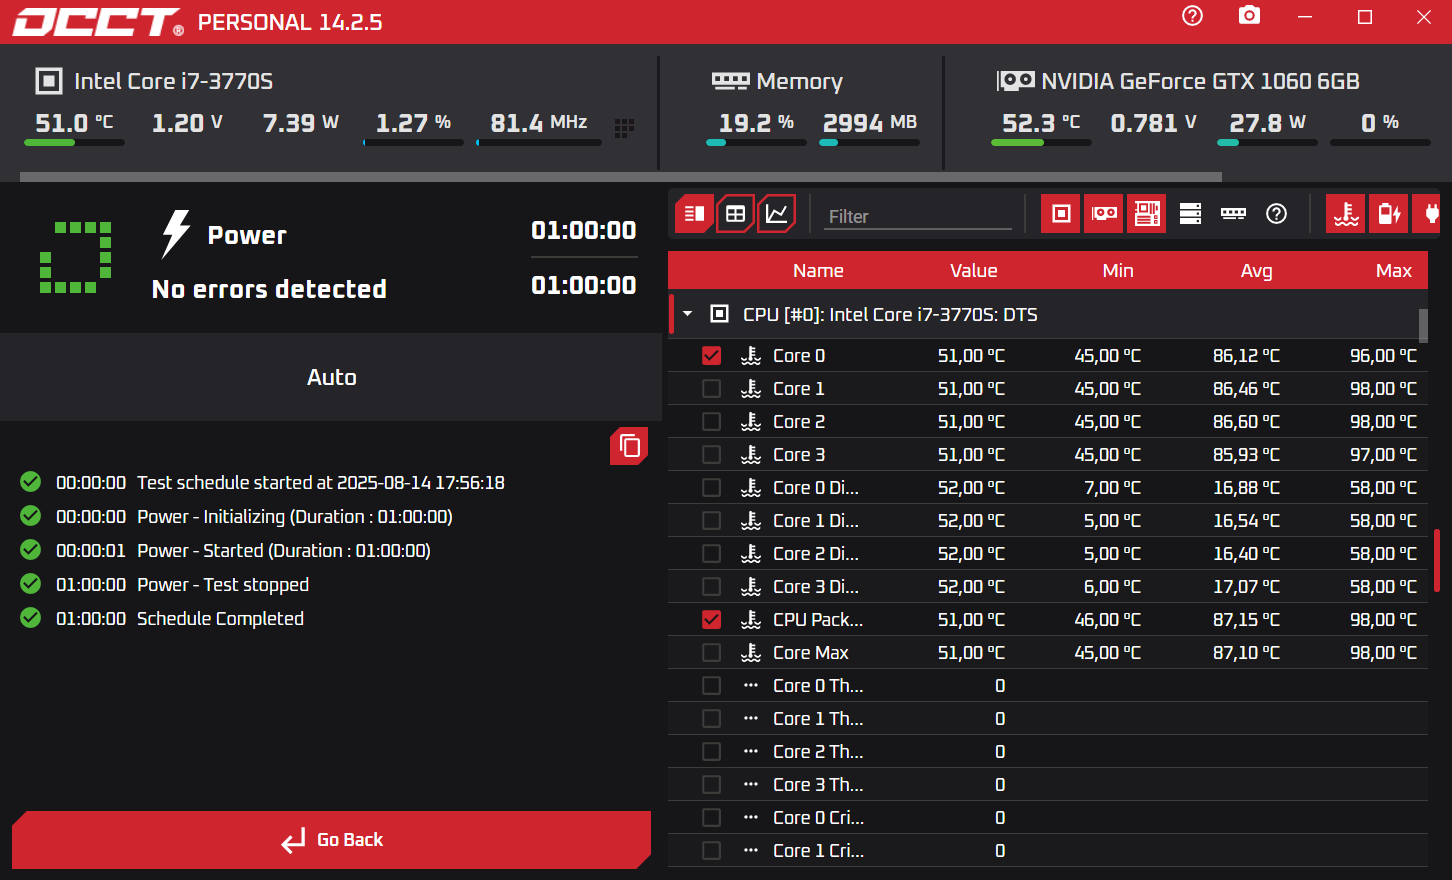Image resolution: width=1452 pixels, height=880 pixels.
Task: Toggle the motherboard sensor filter
Action: [x=1147, y=214]
